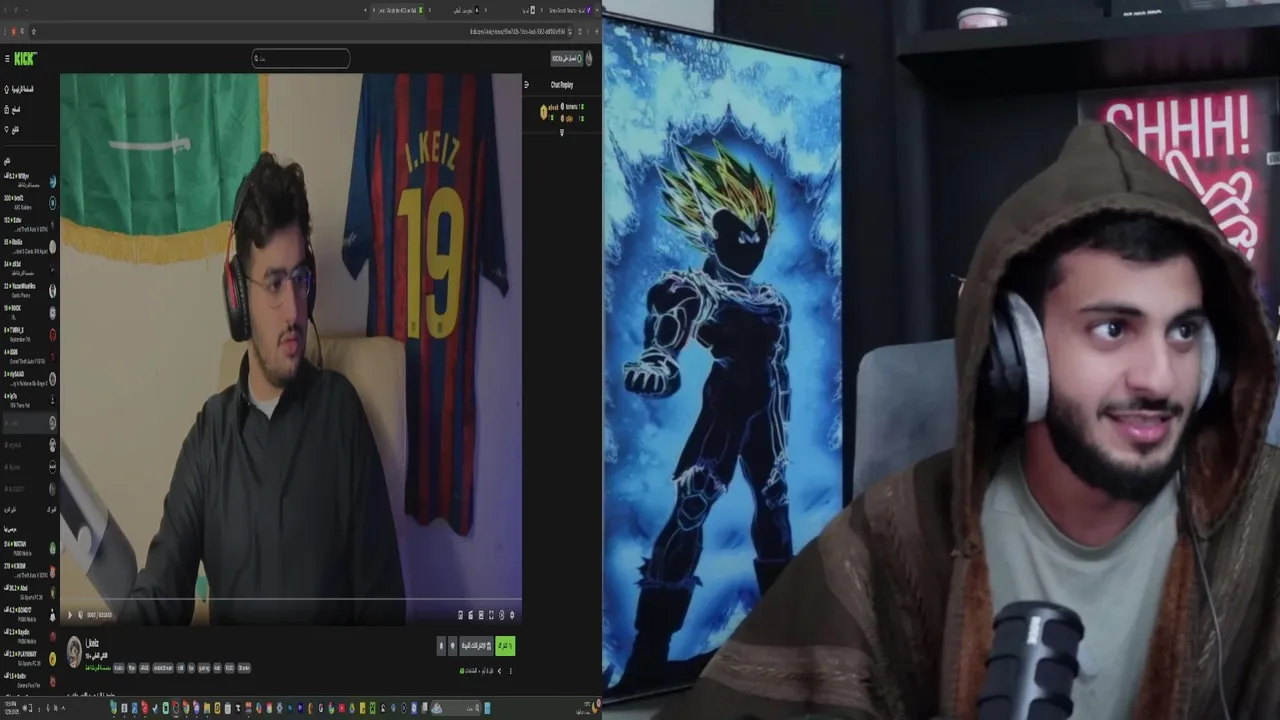Open the PLAYAWAY recommended channel
The image size is (1280, 720).
click(x=29, y=658)
